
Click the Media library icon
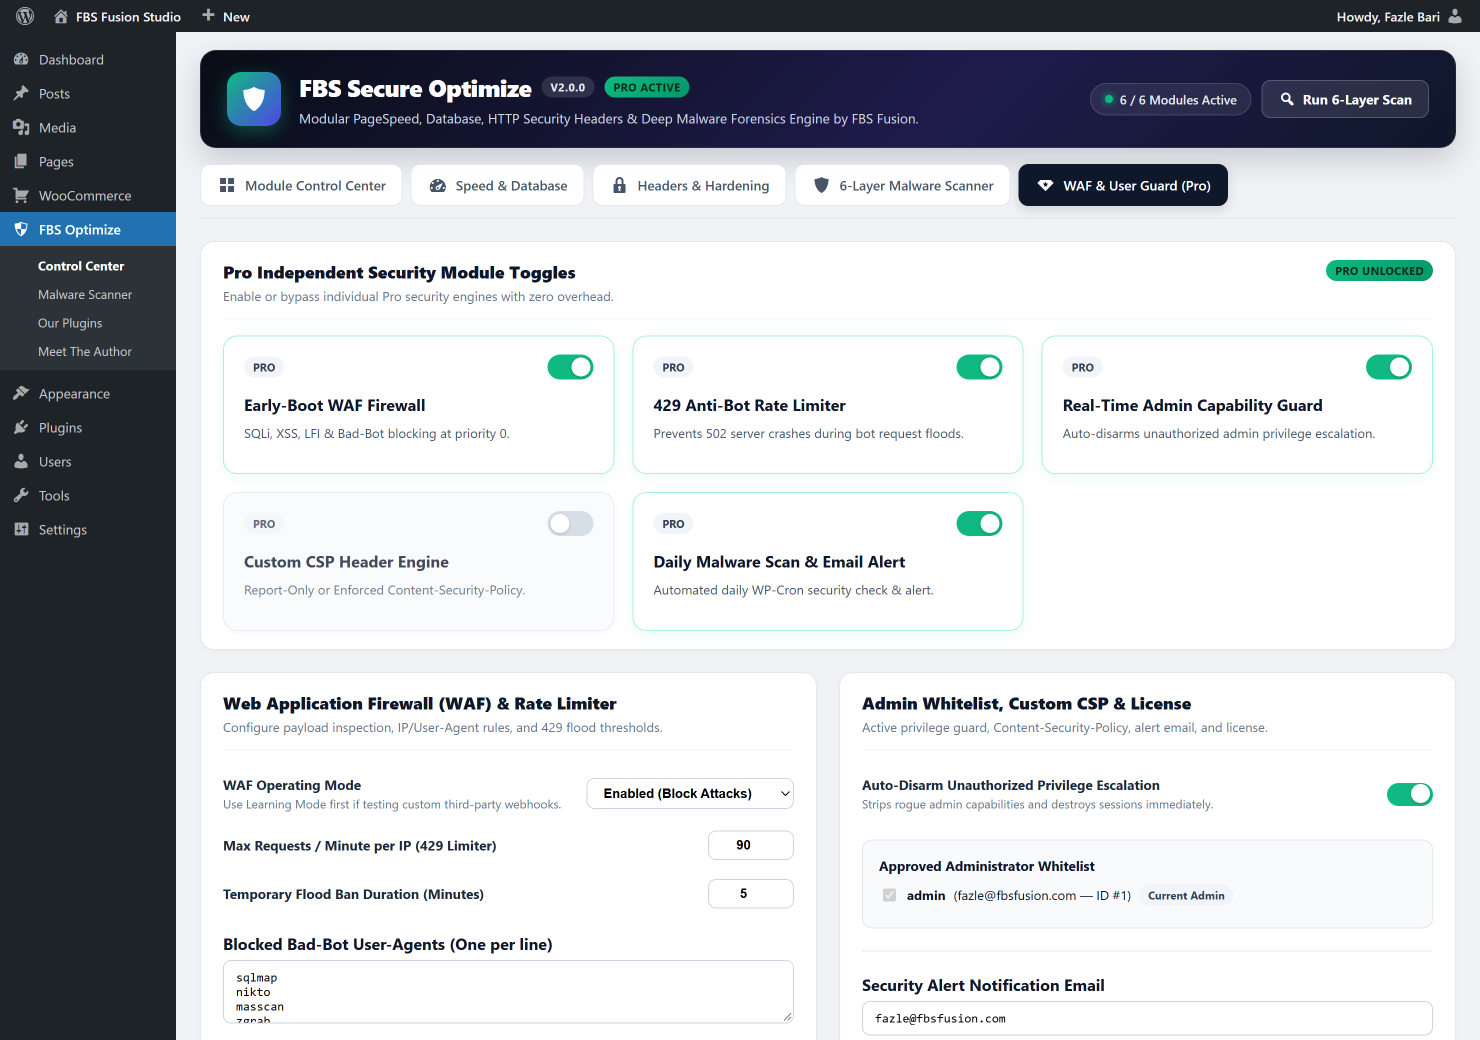tap(21, 127)
